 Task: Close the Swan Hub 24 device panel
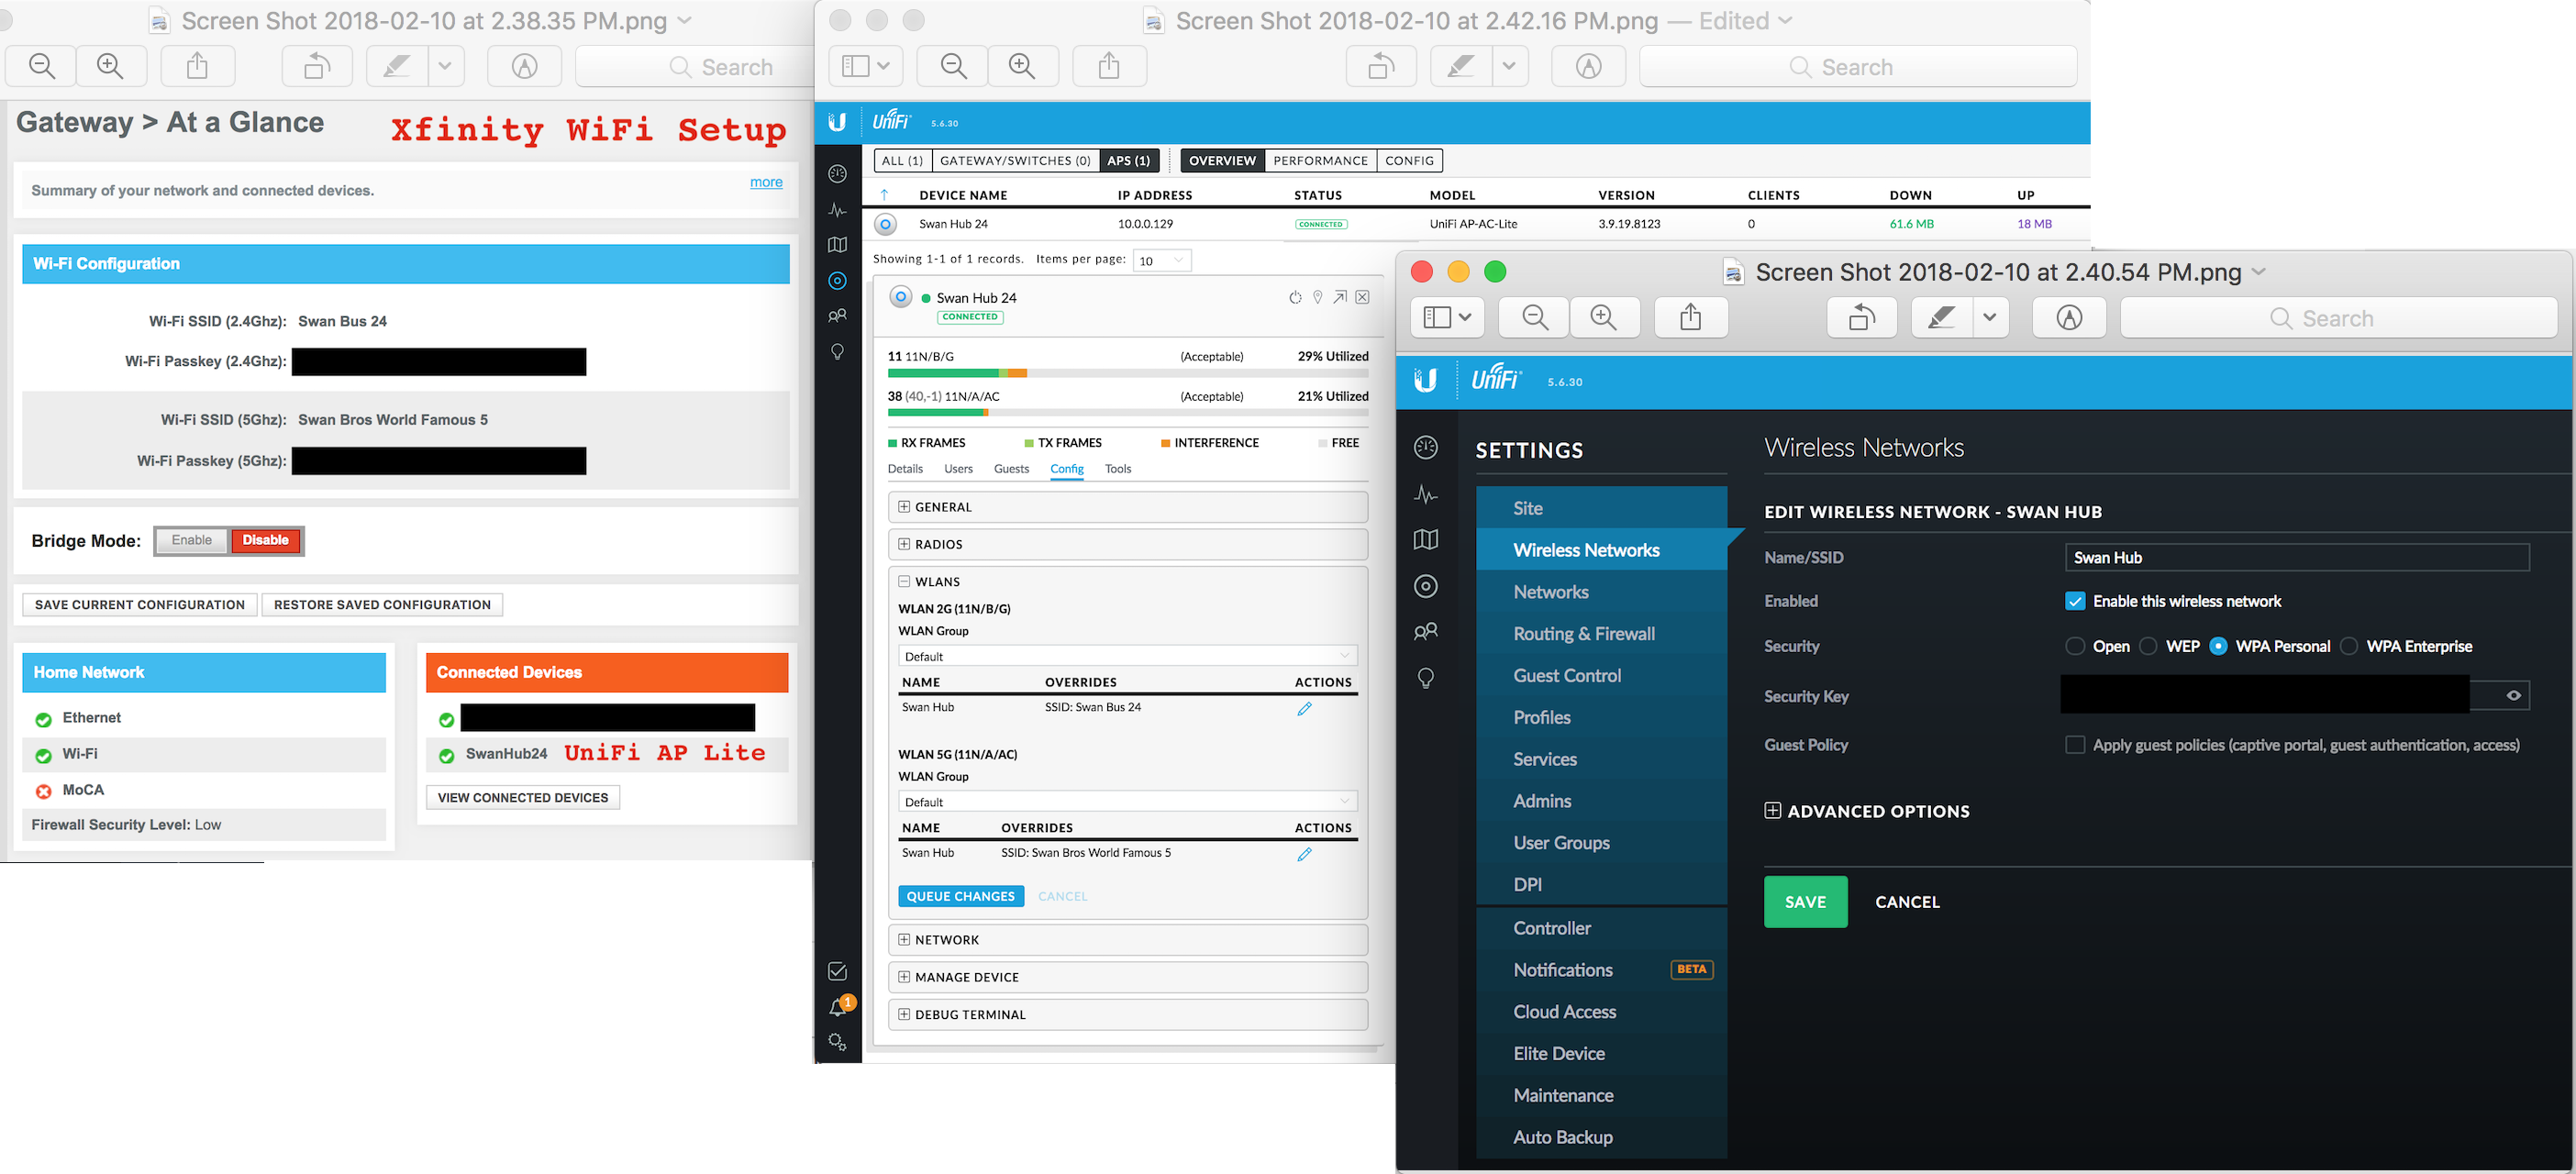click(x=1362, y=297)
